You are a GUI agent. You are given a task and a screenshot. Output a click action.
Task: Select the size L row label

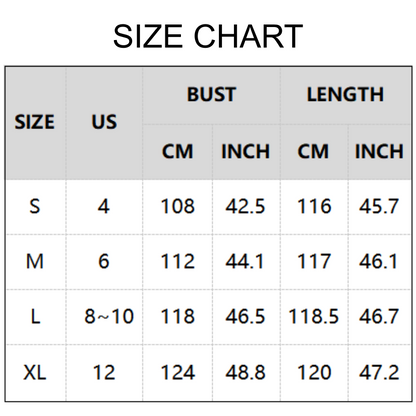pyautogui.click(x=35, y=316)
